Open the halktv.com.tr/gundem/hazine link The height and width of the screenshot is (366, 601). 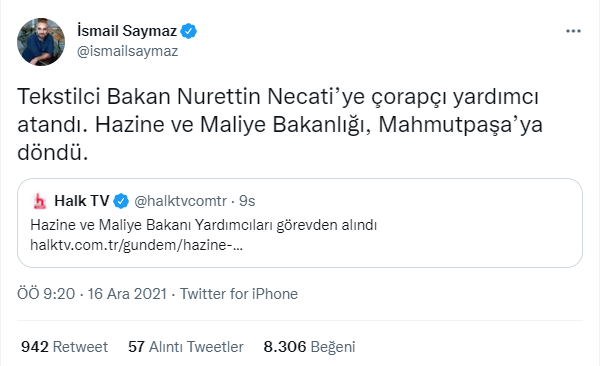point(136,245)
